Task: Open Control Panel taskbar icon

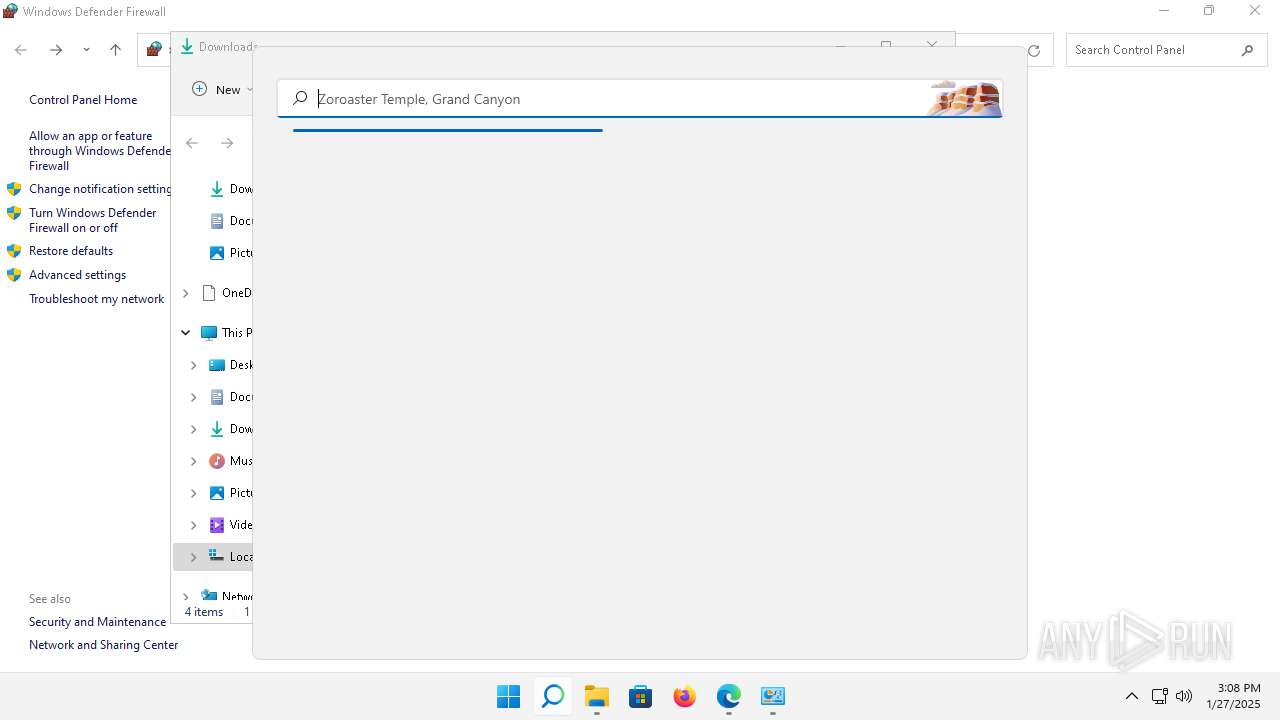Action: coord(772,696)
